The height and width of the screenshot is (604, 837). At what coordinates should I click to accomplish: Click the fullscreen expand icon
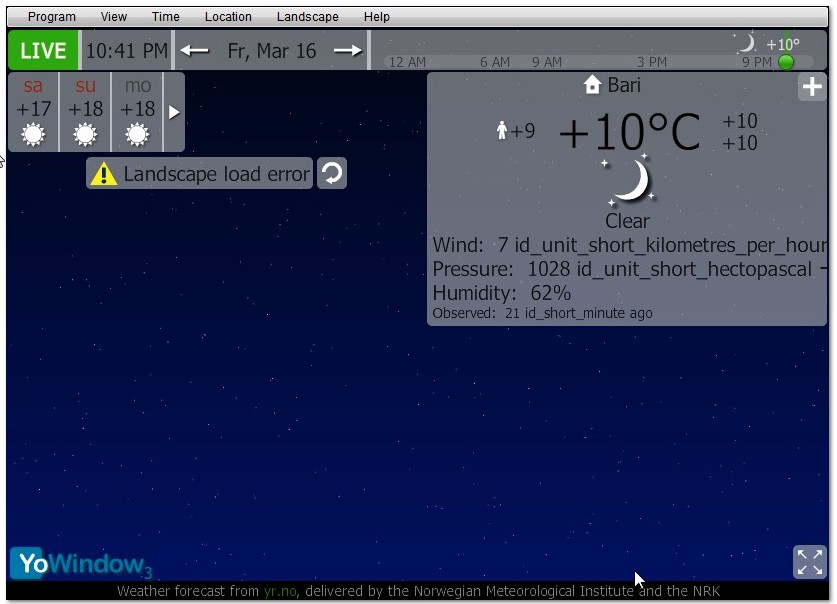[x=809, y=562]
